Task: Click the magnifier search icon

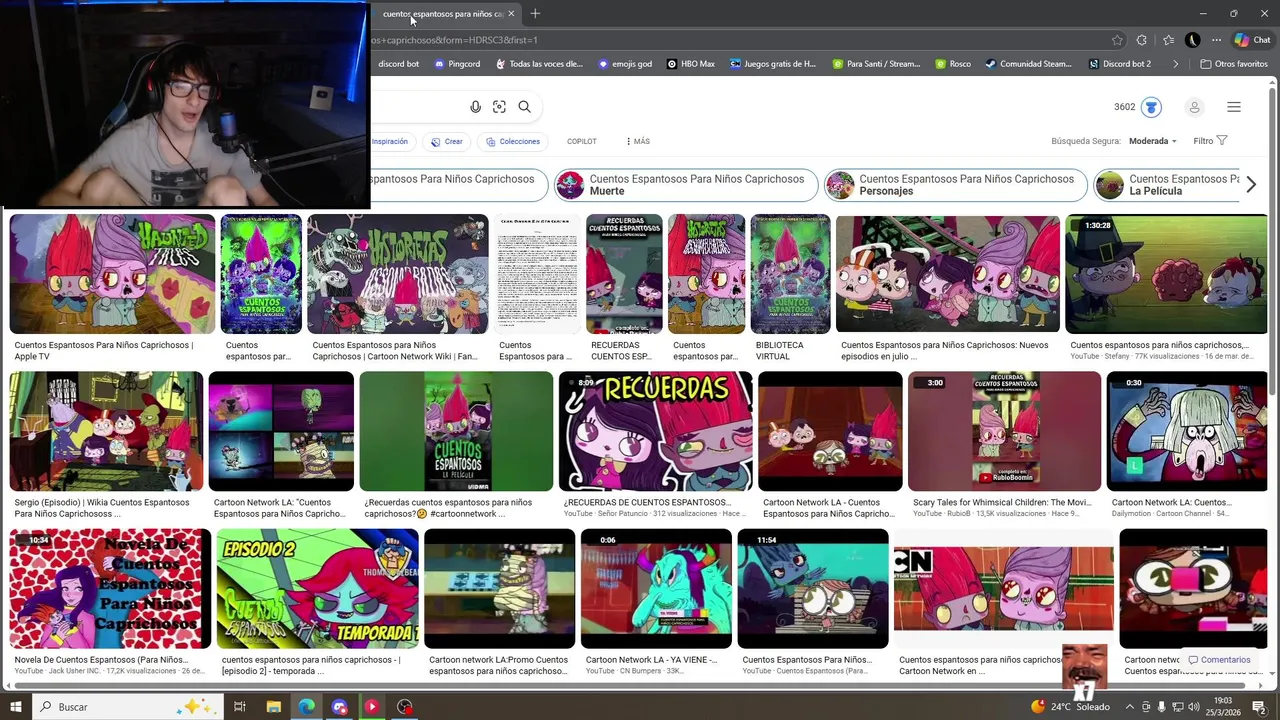Action: click(x=524, y=107)
